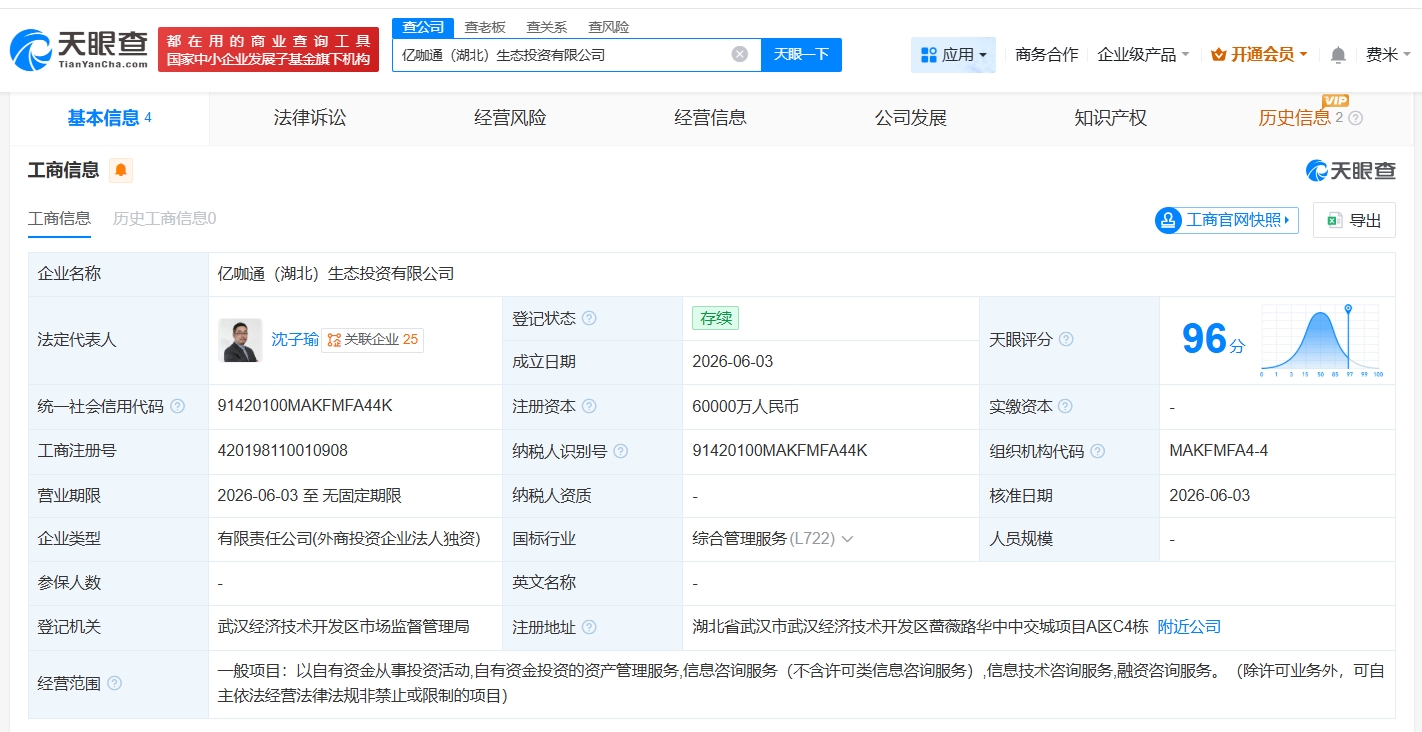Click the 工商官网快照 button
This screenshot has width=1422, height=732.
(1226, 220)
